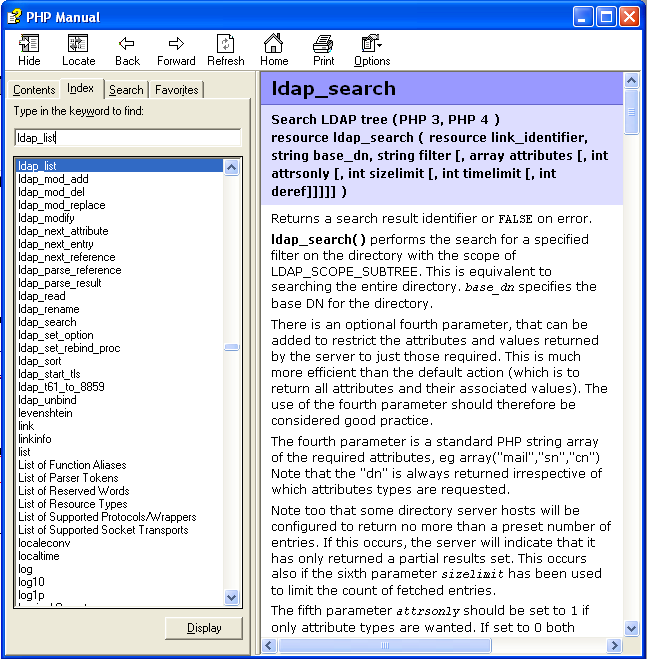Select ldap_unbind index entry
Viewport: 647px width, 659px height.
tap(47, 400)
